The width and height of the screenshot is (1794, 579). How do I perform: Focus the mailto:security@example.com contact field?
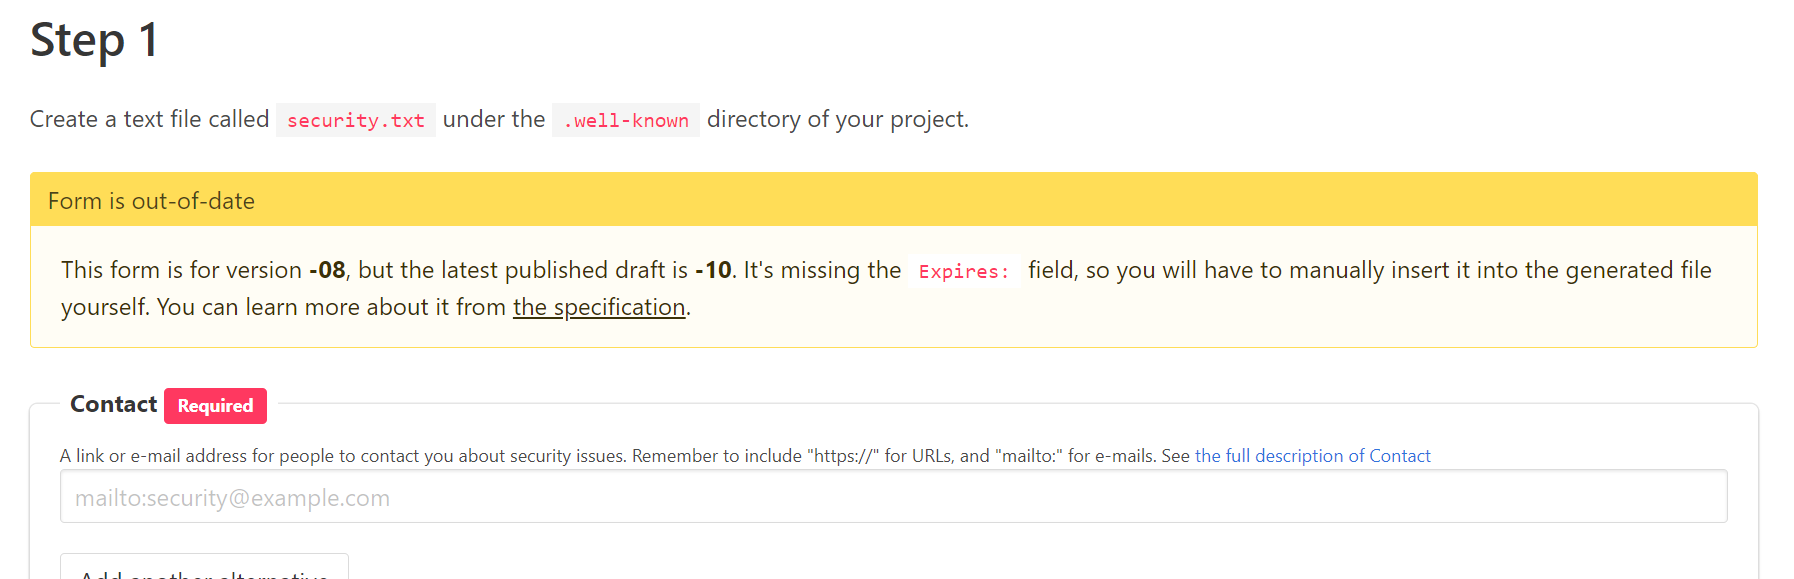[893, 497]
